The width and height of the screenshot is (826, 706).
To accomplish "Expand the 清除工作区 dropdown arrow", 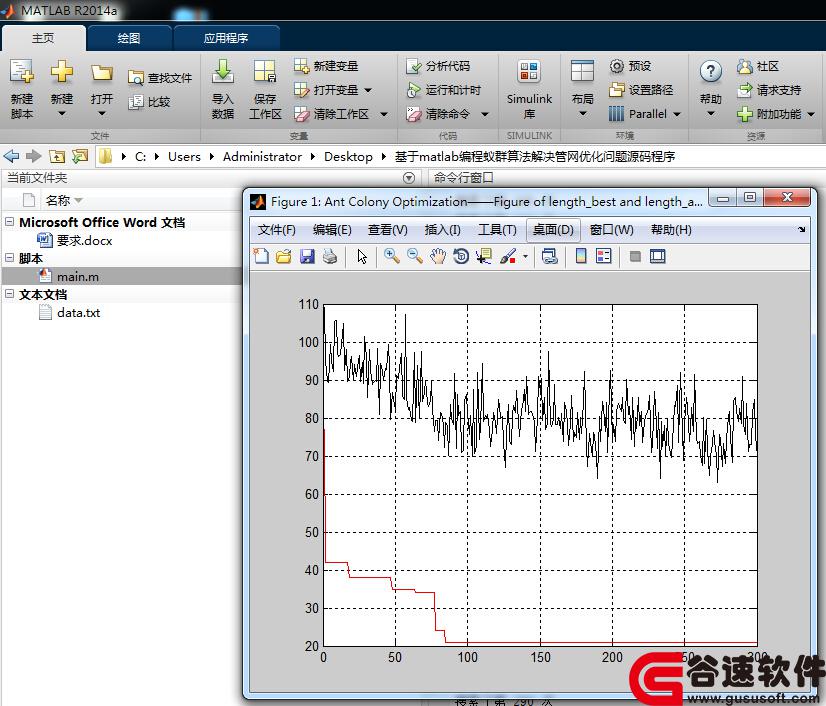I will pos(384,114).
